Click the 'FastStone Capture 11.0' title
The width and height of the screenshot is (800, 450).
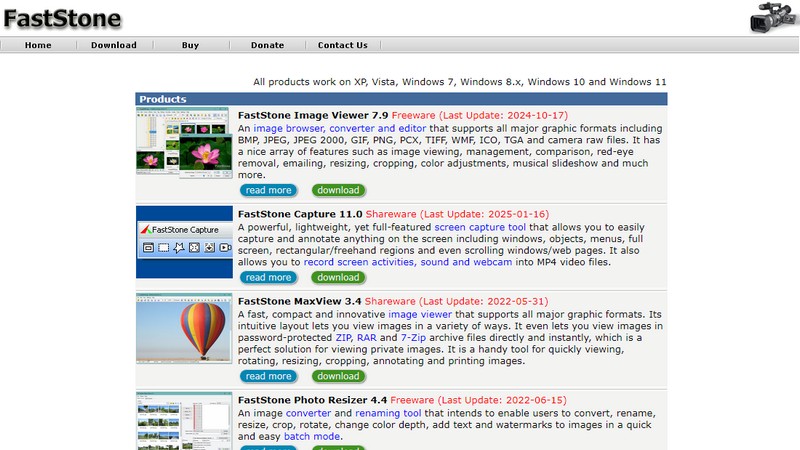click(300, 214)
